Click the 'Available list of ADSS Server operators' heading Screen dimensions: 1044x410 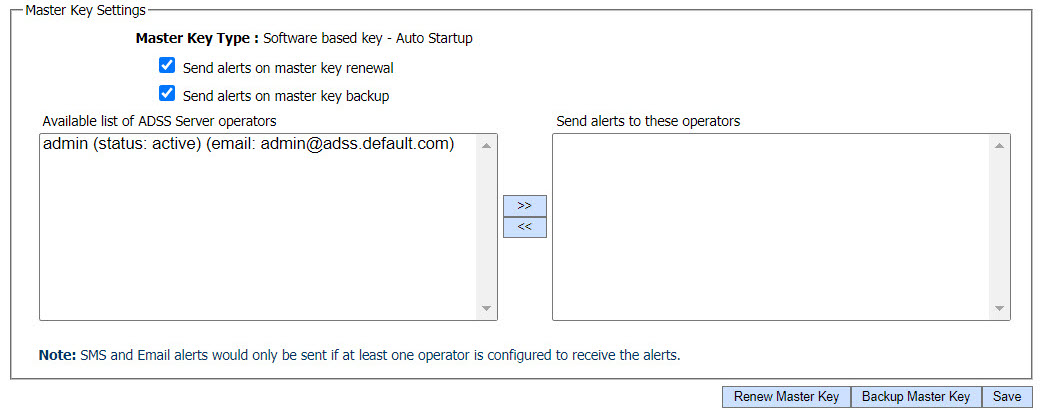[159, 121]
